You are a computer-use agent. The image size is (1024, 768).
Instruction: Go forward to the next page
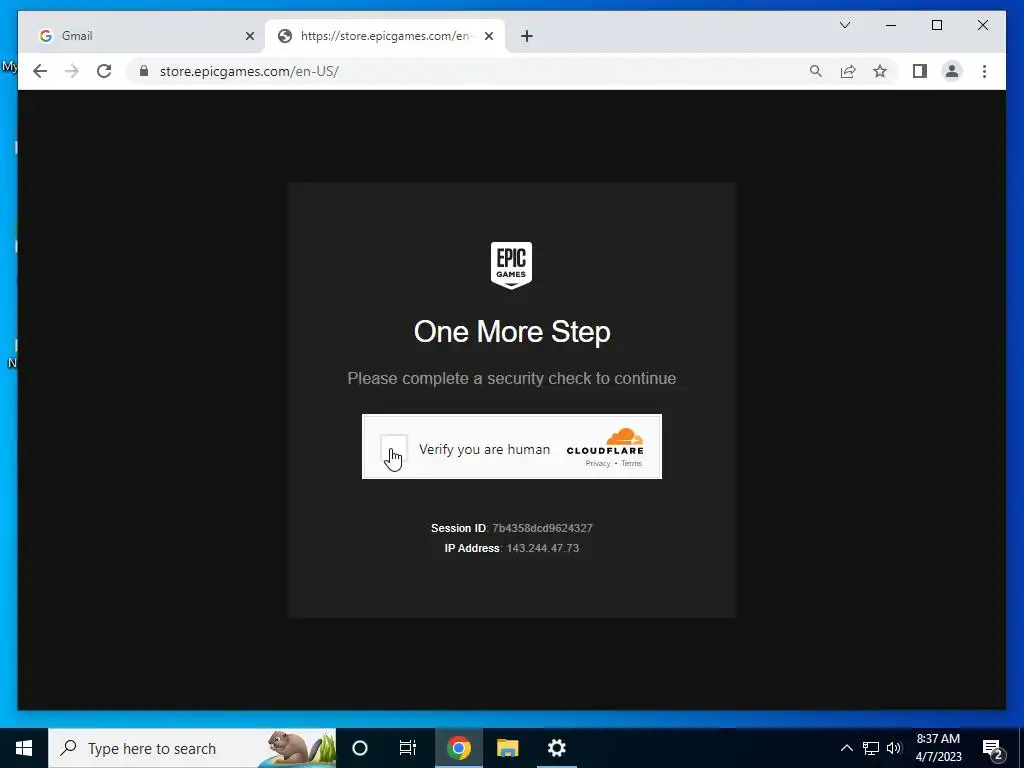pyautogui.click(x=72, y=71)
